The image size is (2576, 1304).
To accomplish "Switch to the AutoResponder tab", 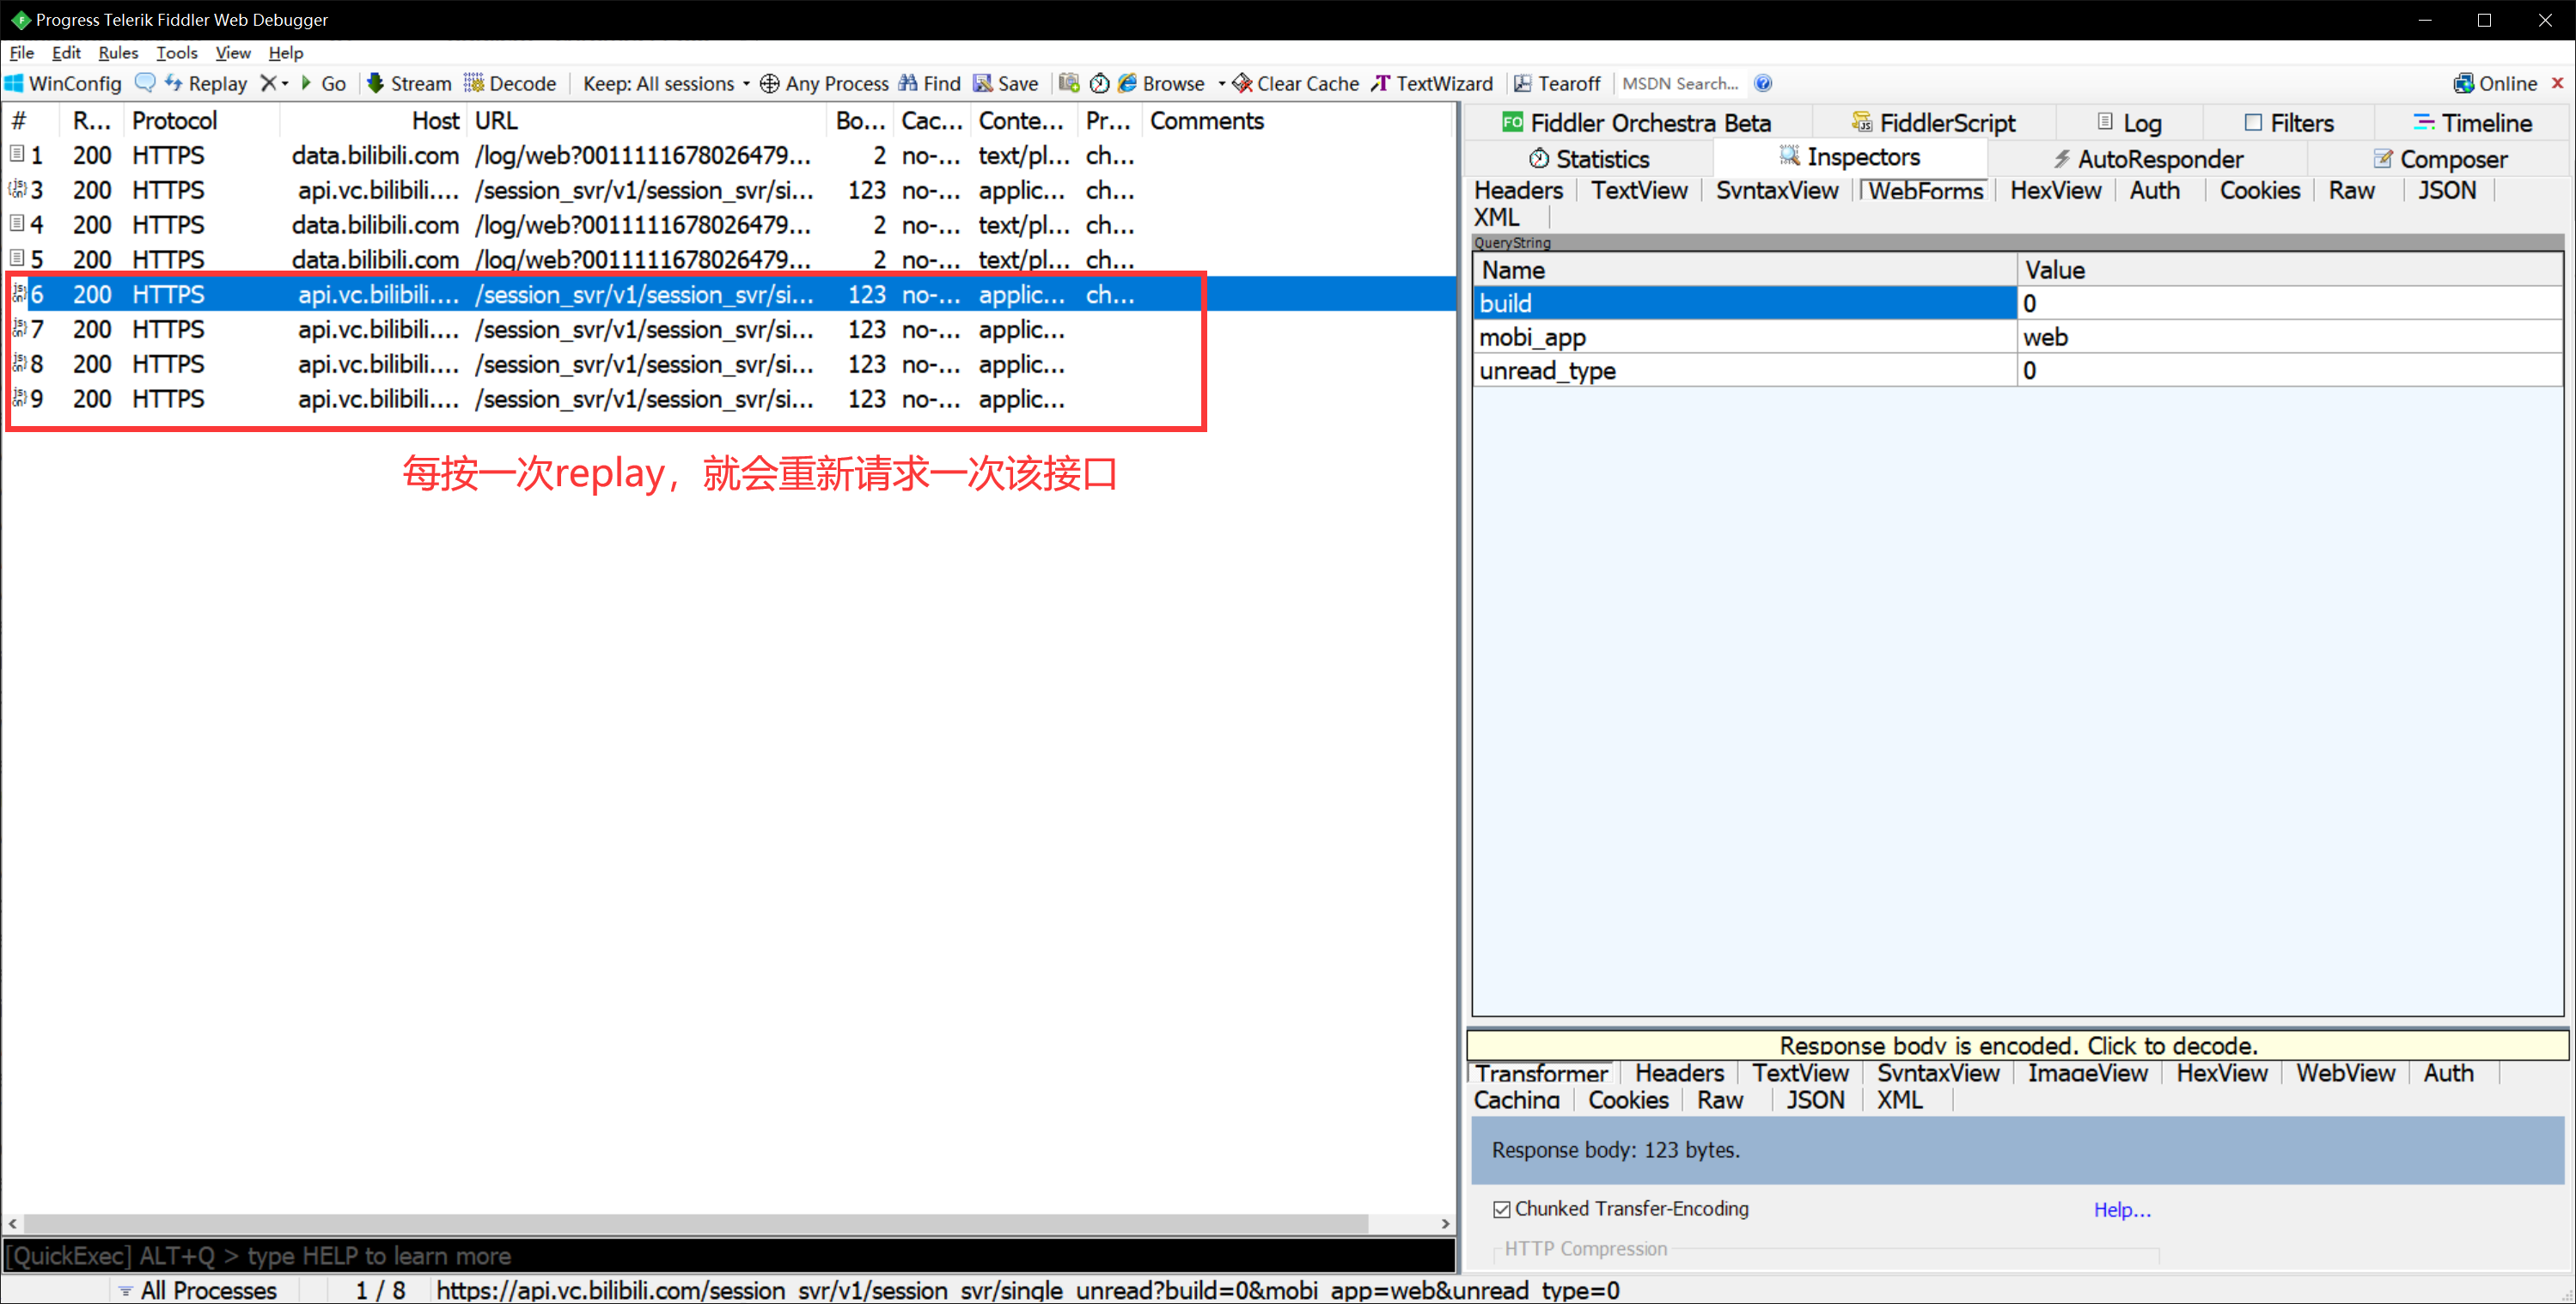I will click(x=2148, y=159).
